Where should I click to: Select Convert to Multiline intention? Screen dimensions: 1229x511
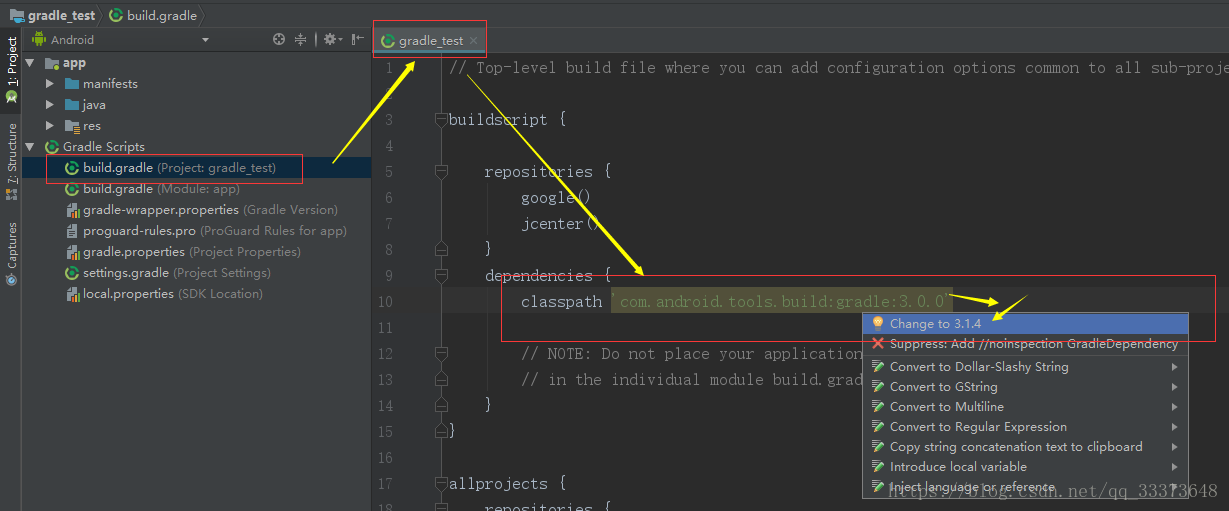1025,407
